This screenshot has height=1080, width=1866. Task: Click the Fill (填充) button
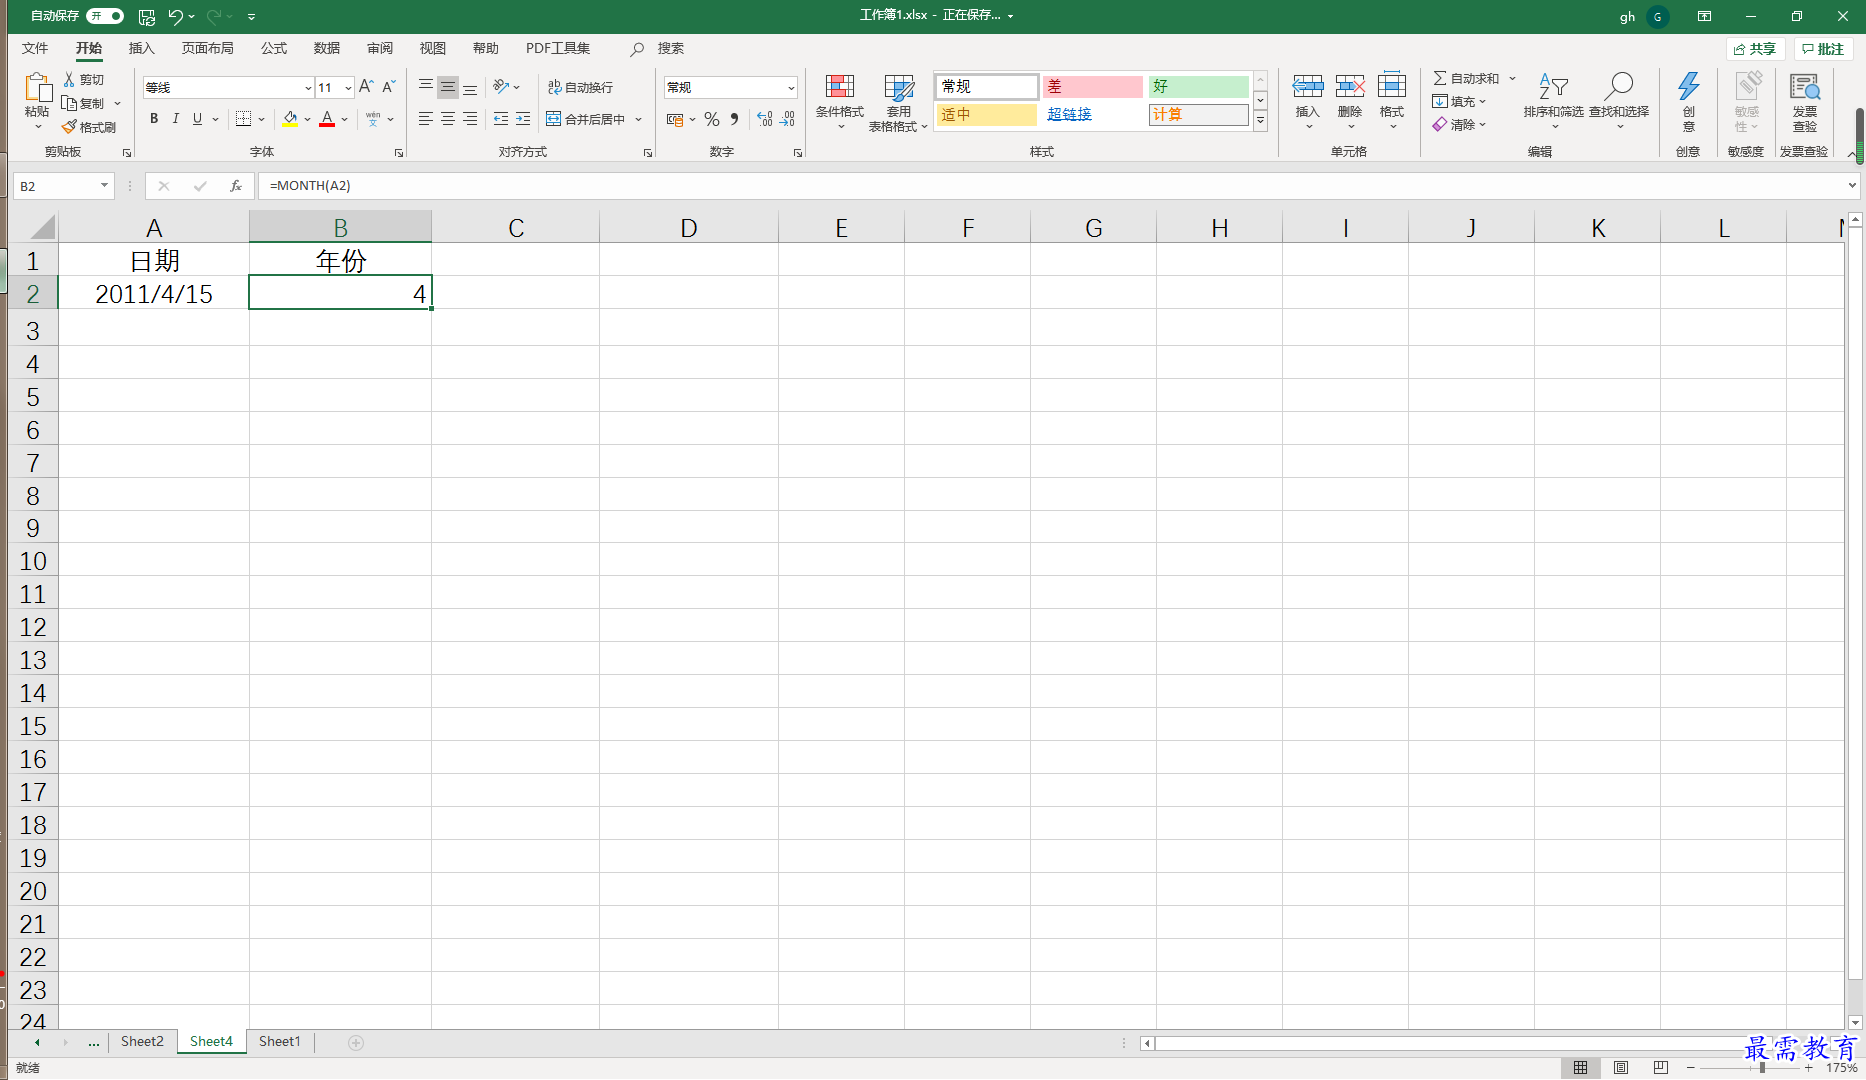pos(1459,101)
